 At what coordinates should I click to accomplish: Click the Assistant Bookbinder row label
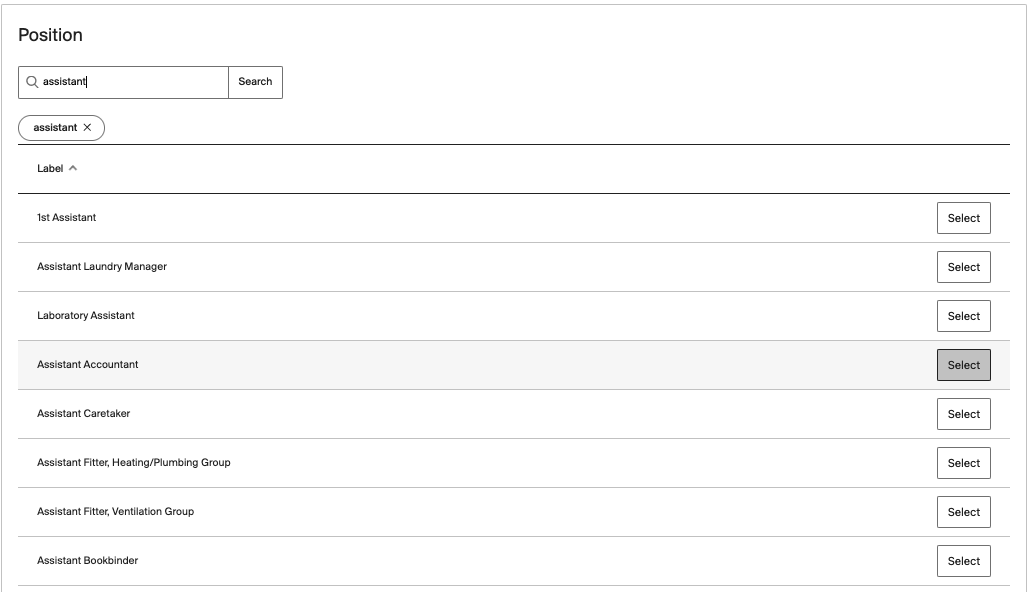(x=88, y=561)
